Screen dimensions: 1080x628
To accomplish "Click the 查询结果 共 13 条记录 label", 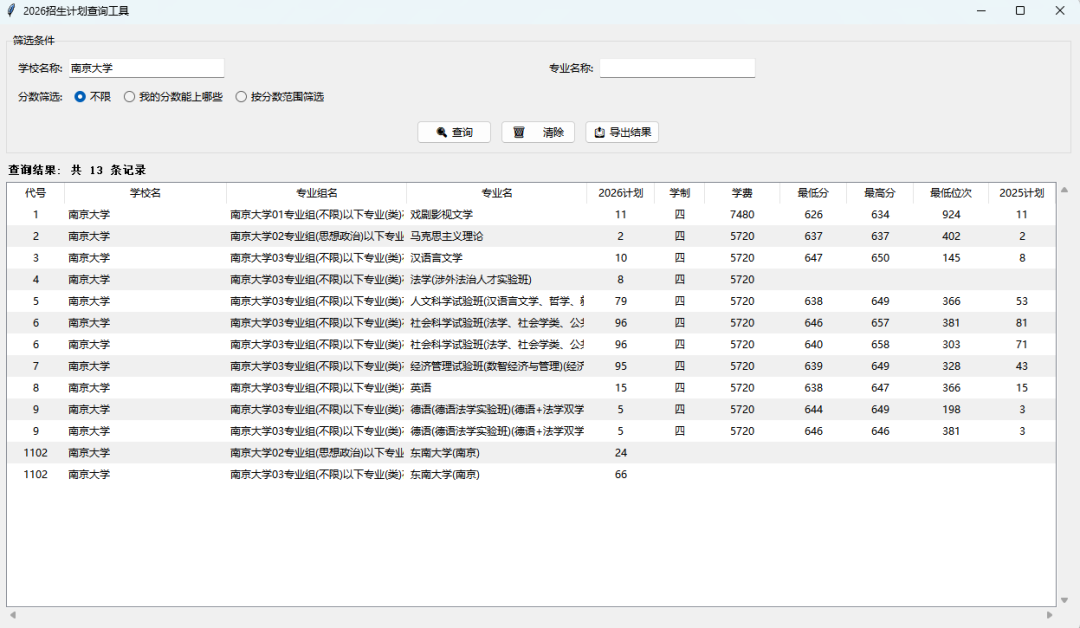I will 77,170.
